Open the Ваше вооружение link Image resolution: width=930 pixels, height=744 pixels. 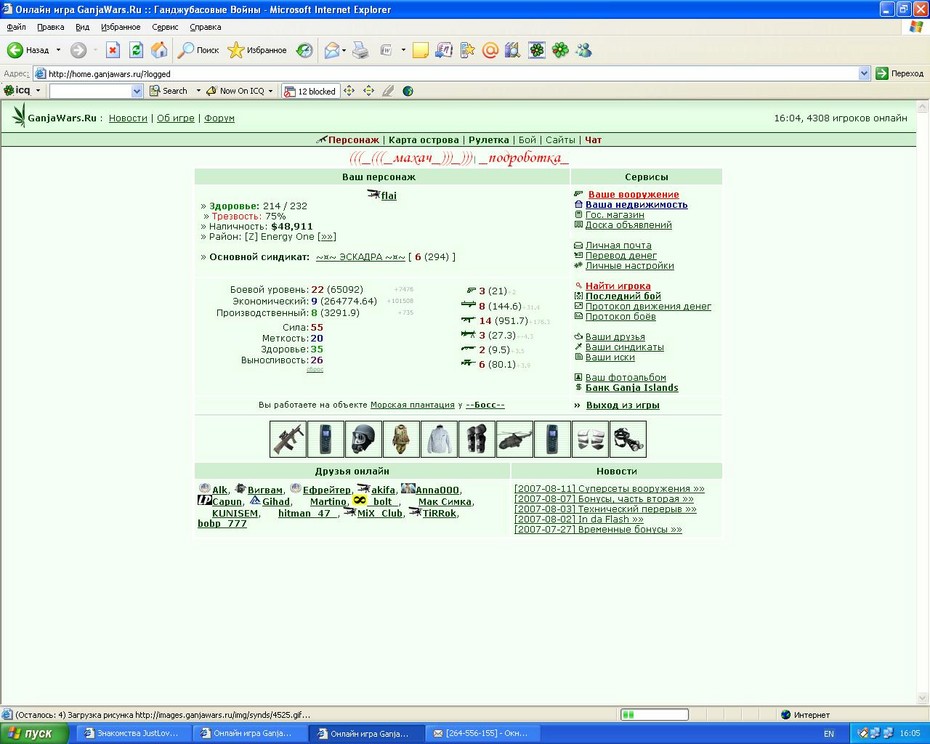(x=633, y=195)
